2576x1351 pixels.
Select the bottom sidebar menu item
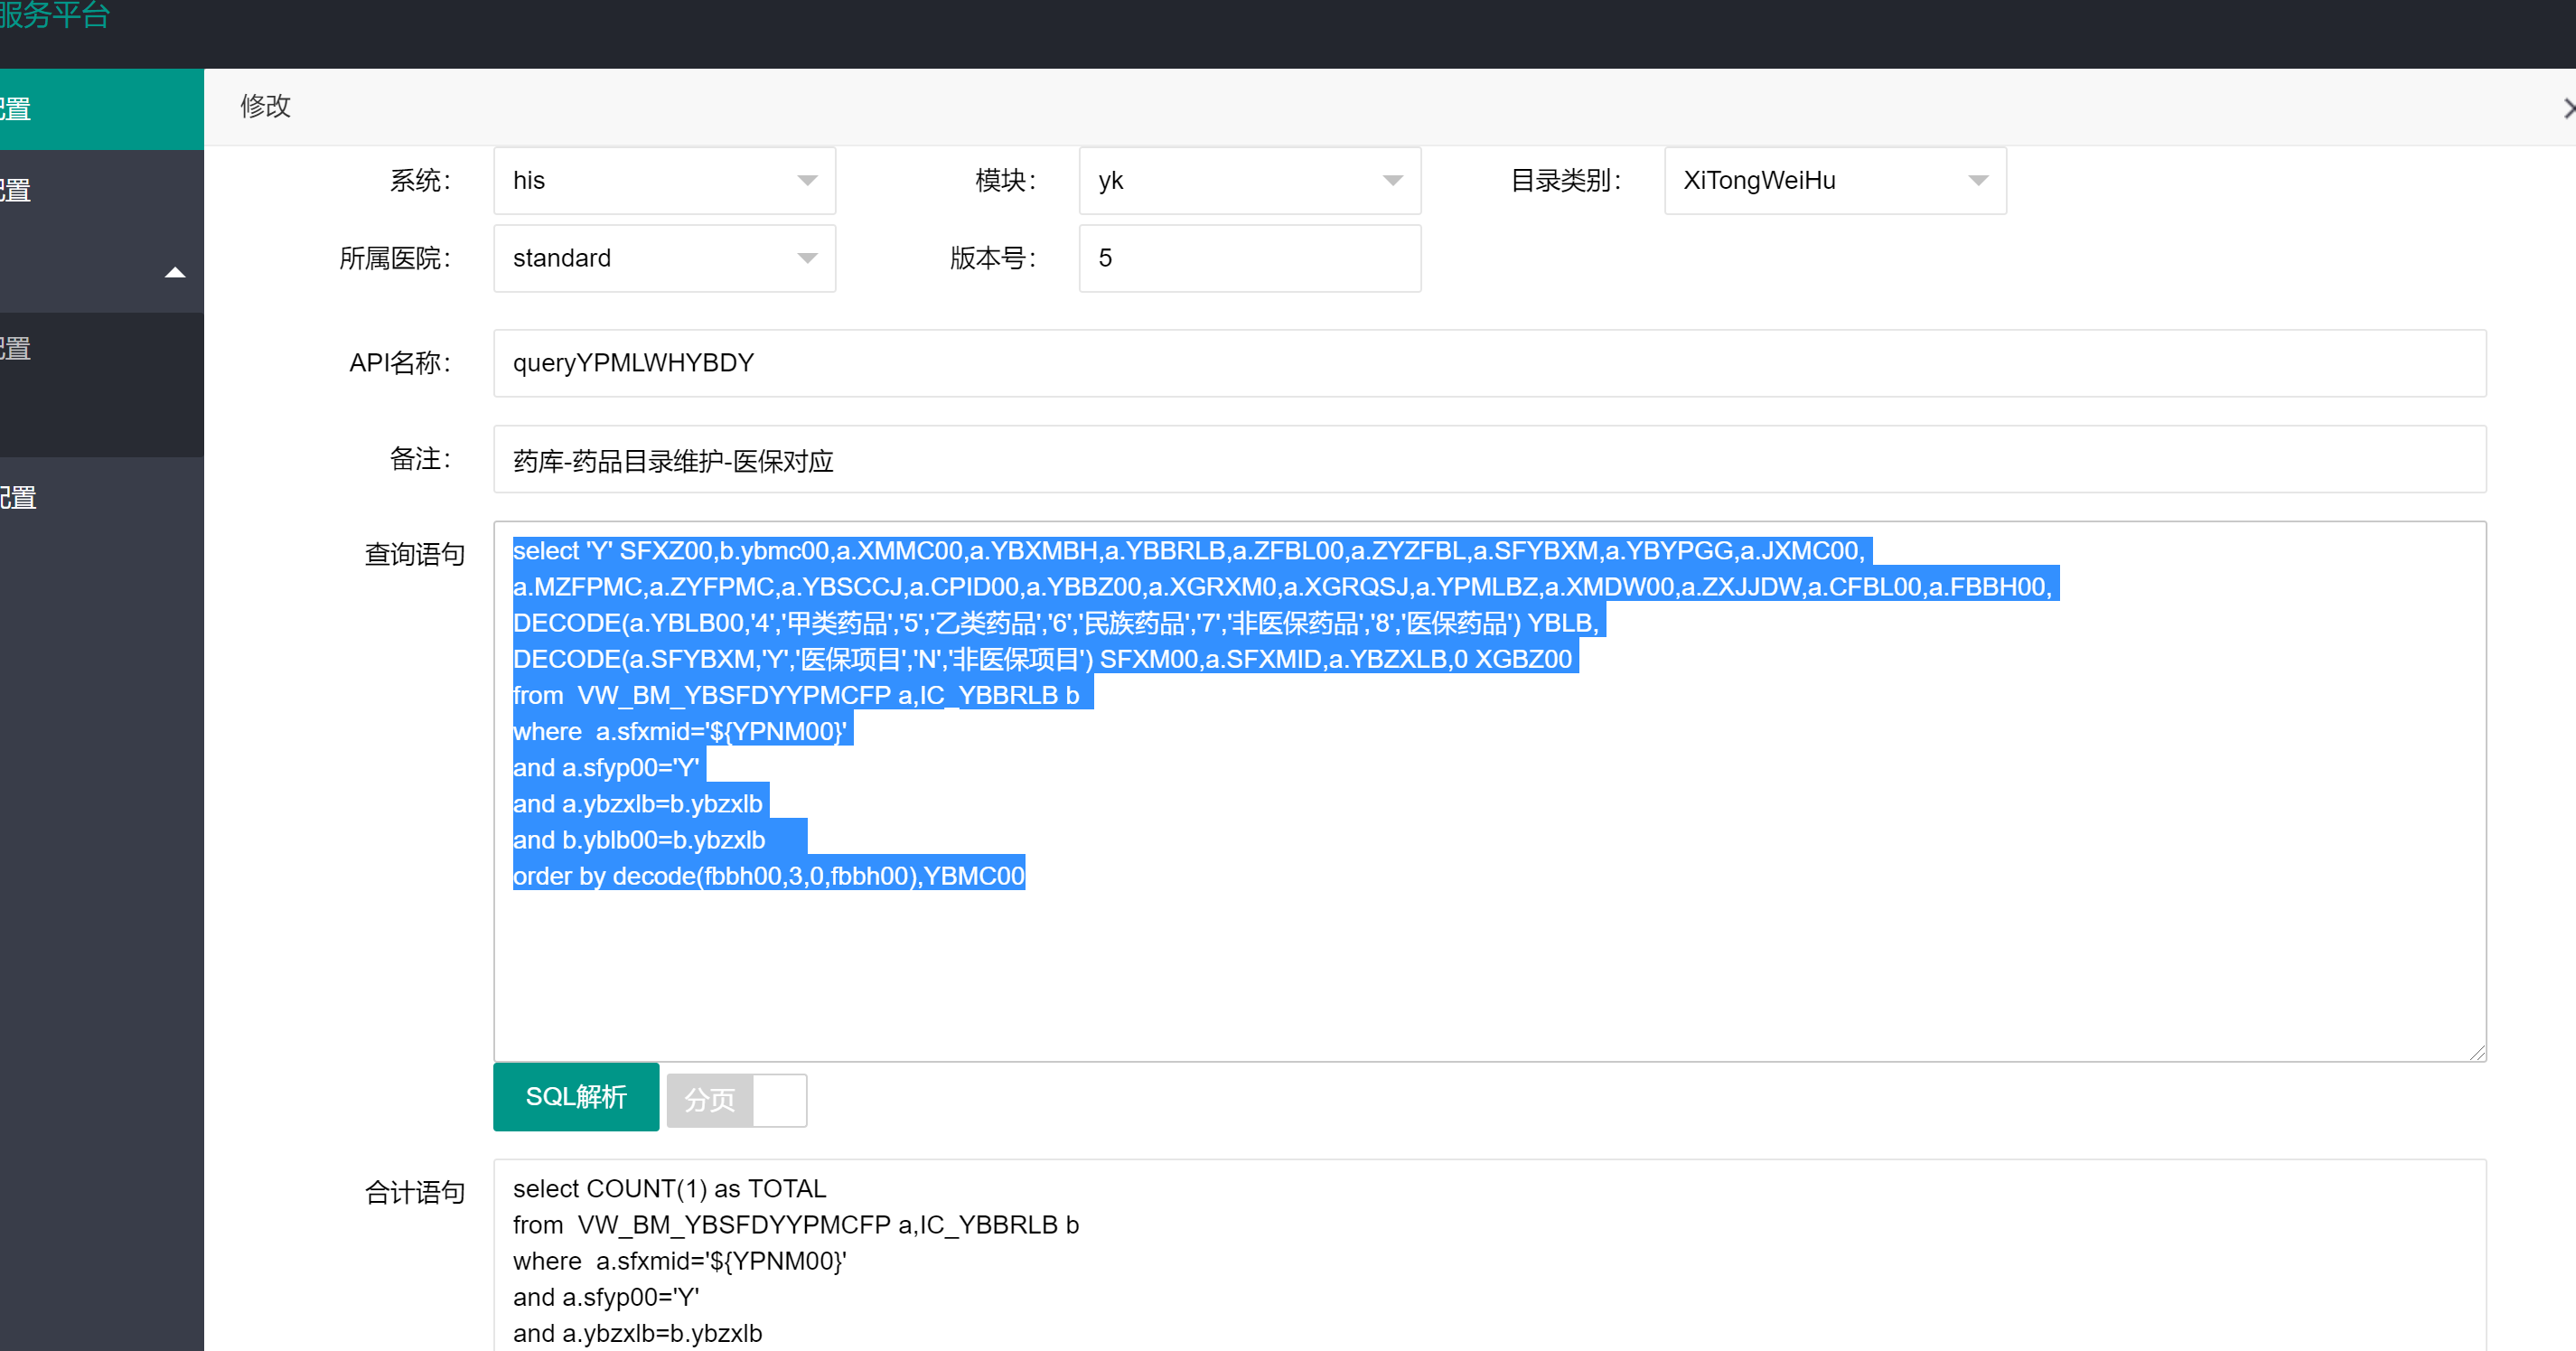(100, 497)
